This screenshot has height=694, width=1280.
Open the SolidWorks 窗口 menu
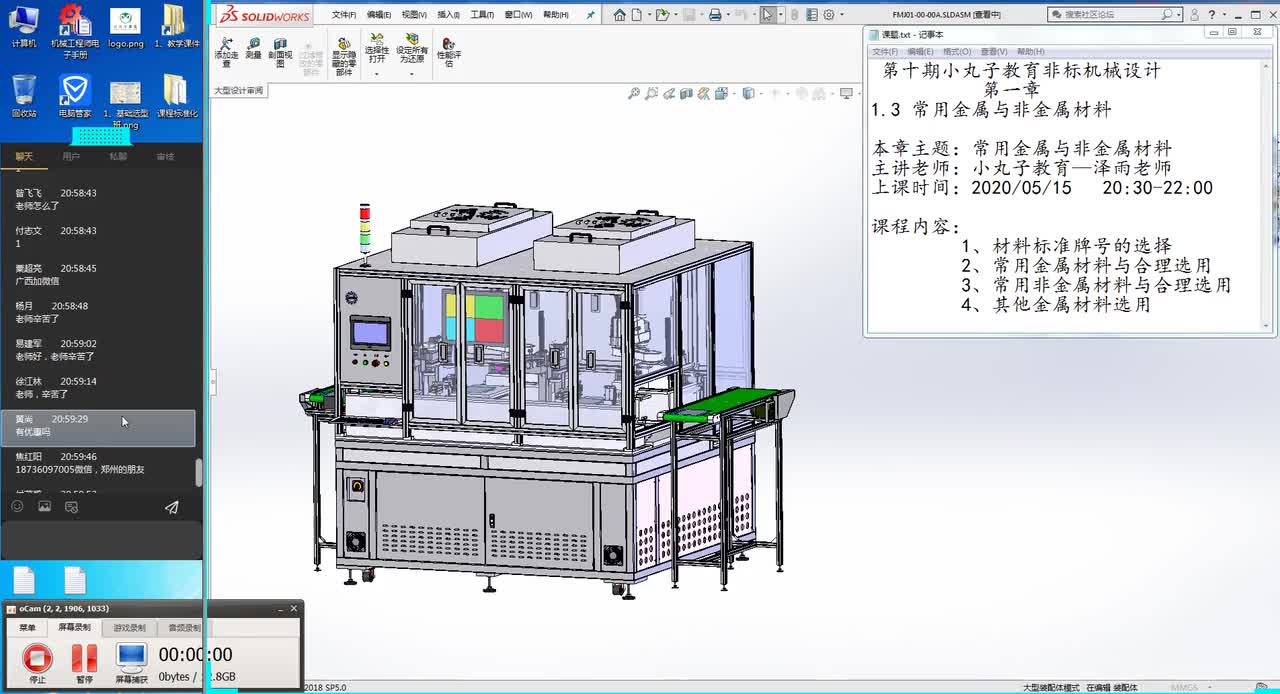click(x=518, y=15)
